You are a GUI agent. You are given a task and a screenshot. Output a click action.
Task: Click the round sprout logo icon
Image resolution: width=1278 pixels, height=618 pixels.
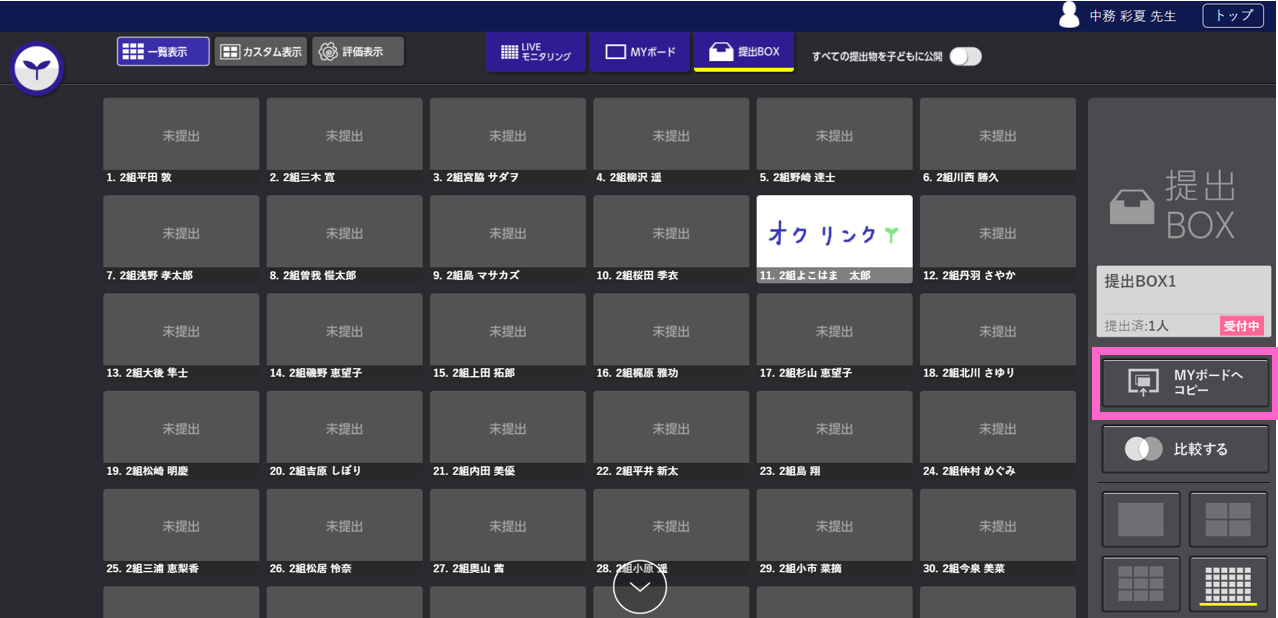coord(37,69)
